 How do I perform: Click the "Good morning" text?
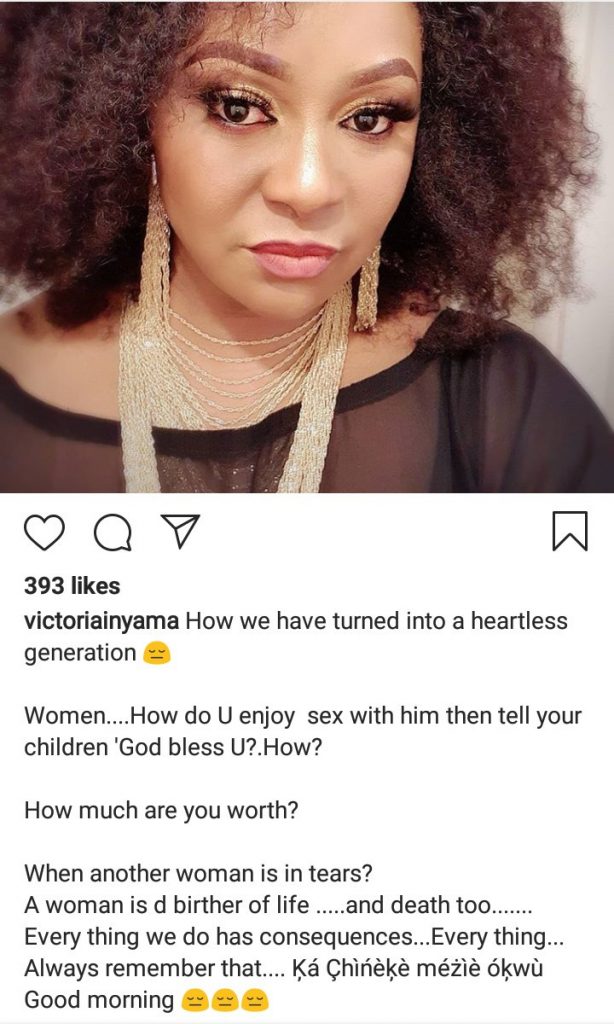(x=98, y=1000)
